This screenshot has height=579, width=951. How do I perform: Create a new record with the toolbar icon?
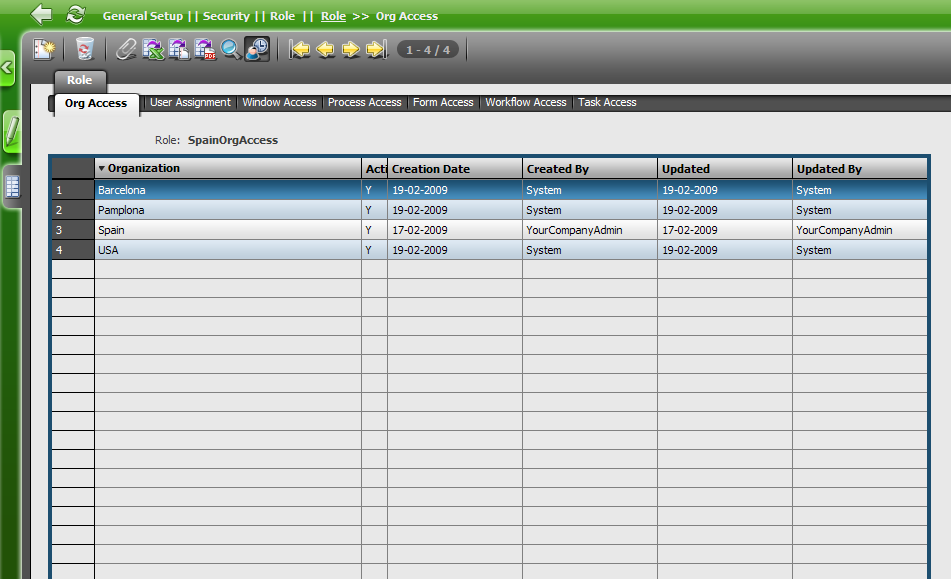point(44,49)
